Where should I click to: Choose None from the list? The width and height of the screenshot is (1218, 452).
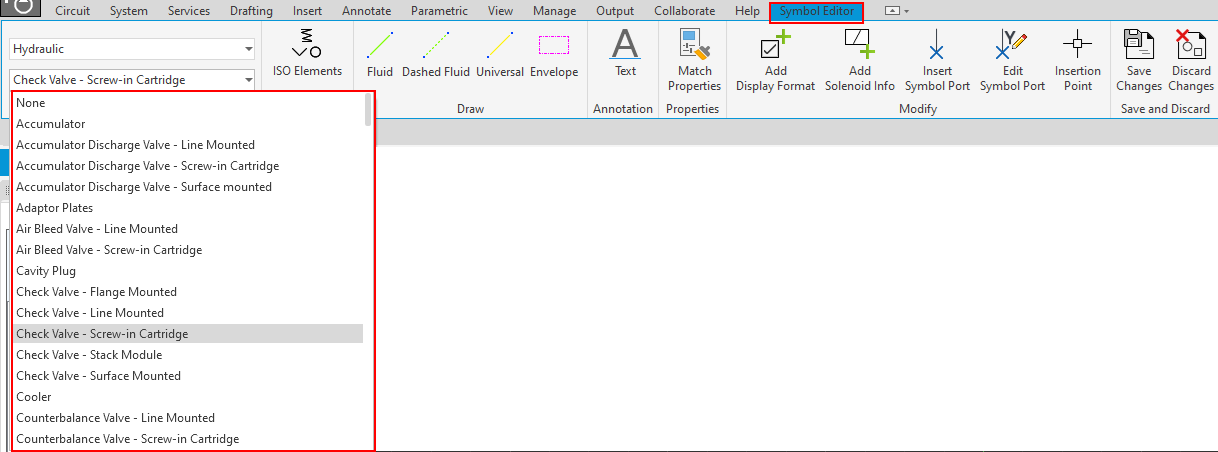pos(188,103)
